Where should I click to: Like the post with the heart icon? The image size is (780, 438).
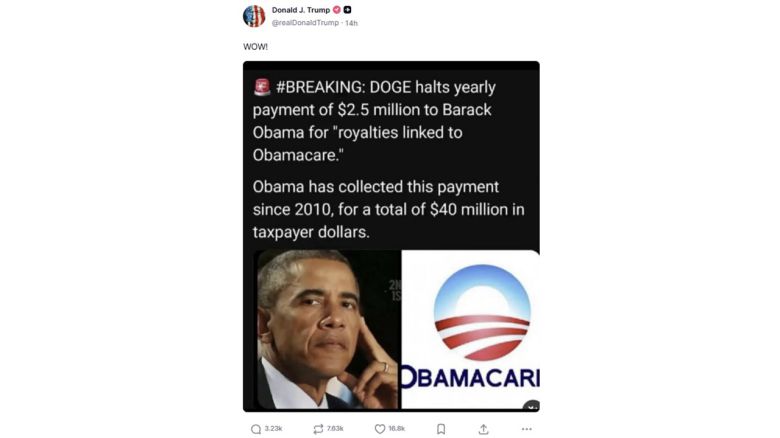click(x=380, y=429)
